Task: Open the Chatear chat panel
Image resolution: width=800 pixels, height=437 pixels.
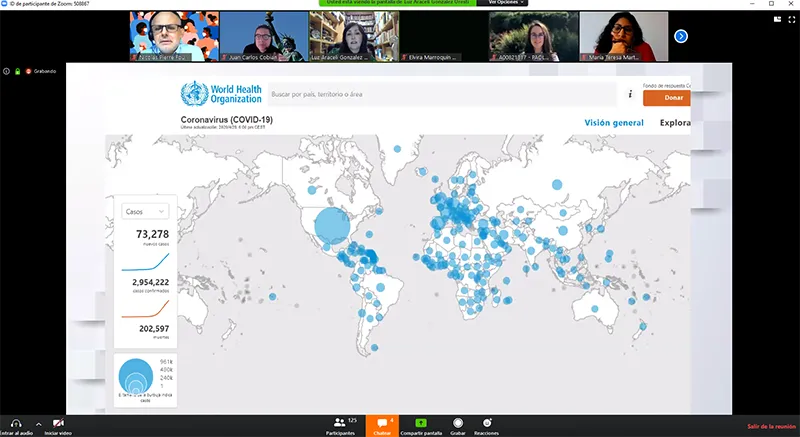Action: point(382,426)
